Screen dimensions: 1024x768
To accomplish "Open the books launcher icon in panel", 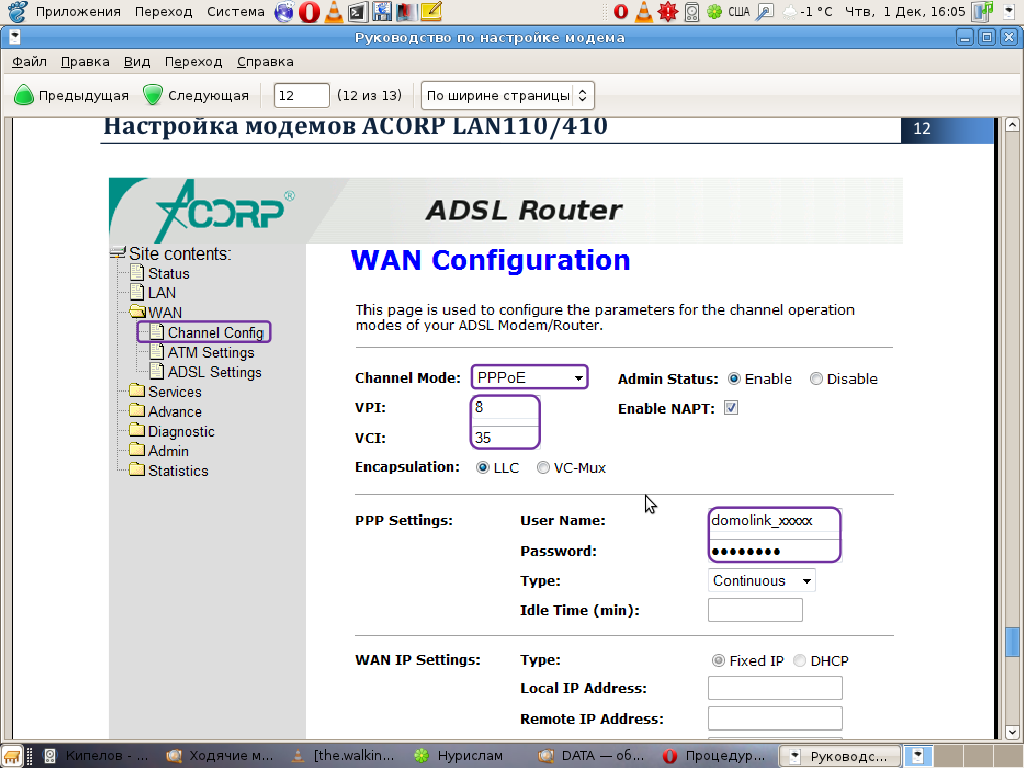I will (406, 12).
